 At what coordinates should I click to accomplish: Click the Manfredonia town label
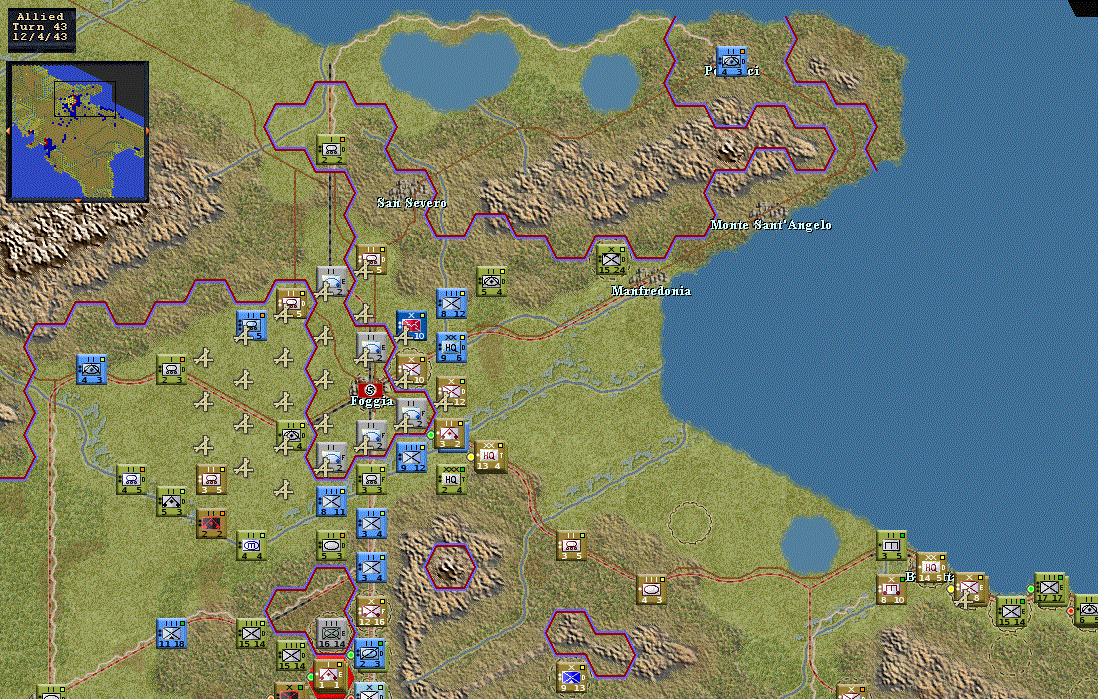point(651,291)
